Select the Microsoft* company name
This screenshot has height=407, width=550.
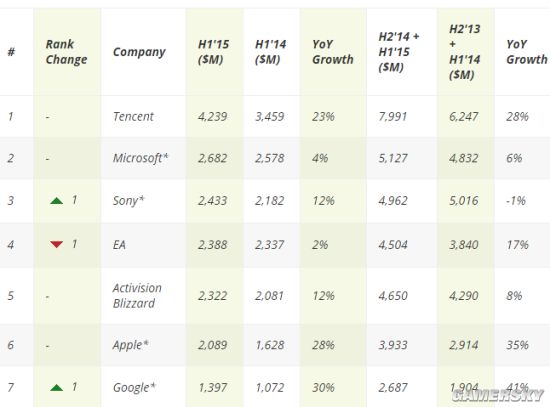click(x=140, y=158)
